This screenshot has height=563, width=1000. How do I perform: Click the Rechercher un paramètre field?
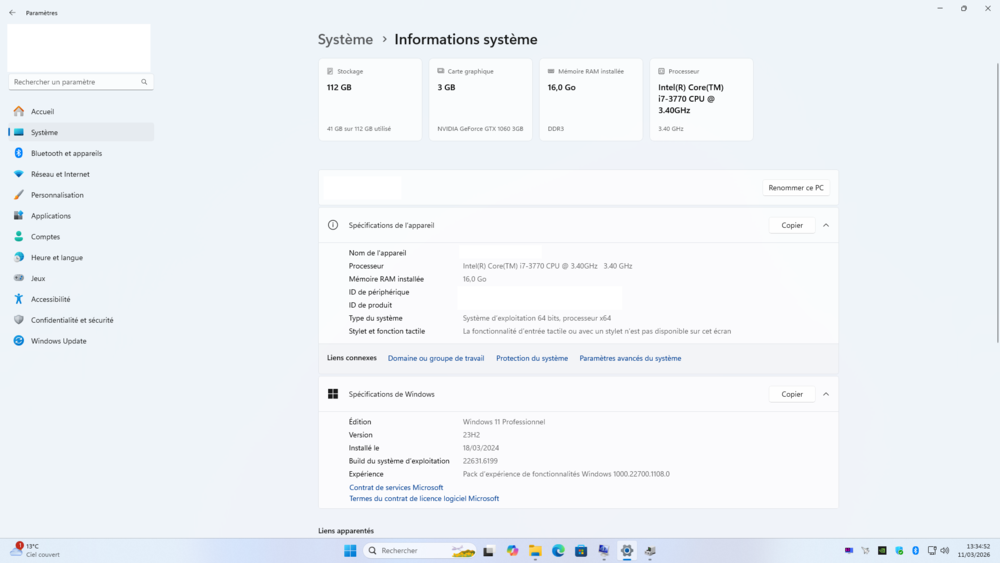(x=75, y=82)
